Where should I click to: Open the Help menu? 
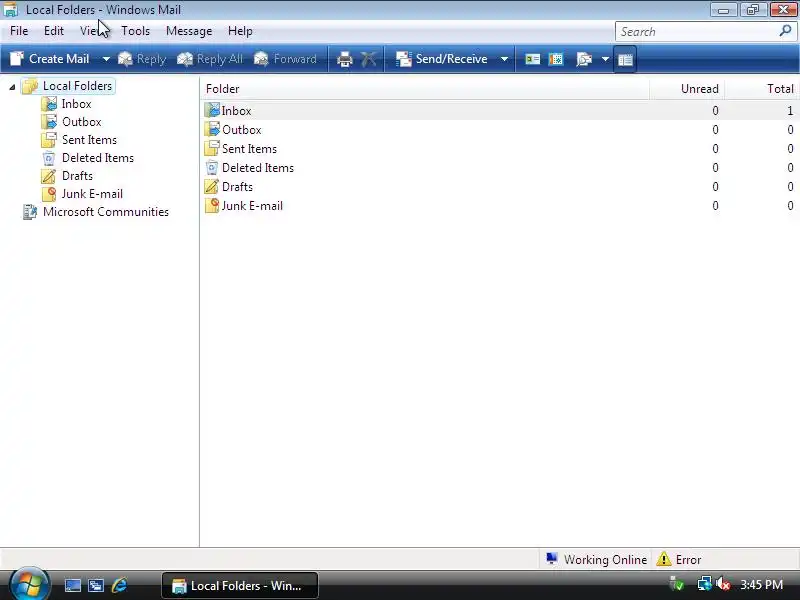pos(240,31)
